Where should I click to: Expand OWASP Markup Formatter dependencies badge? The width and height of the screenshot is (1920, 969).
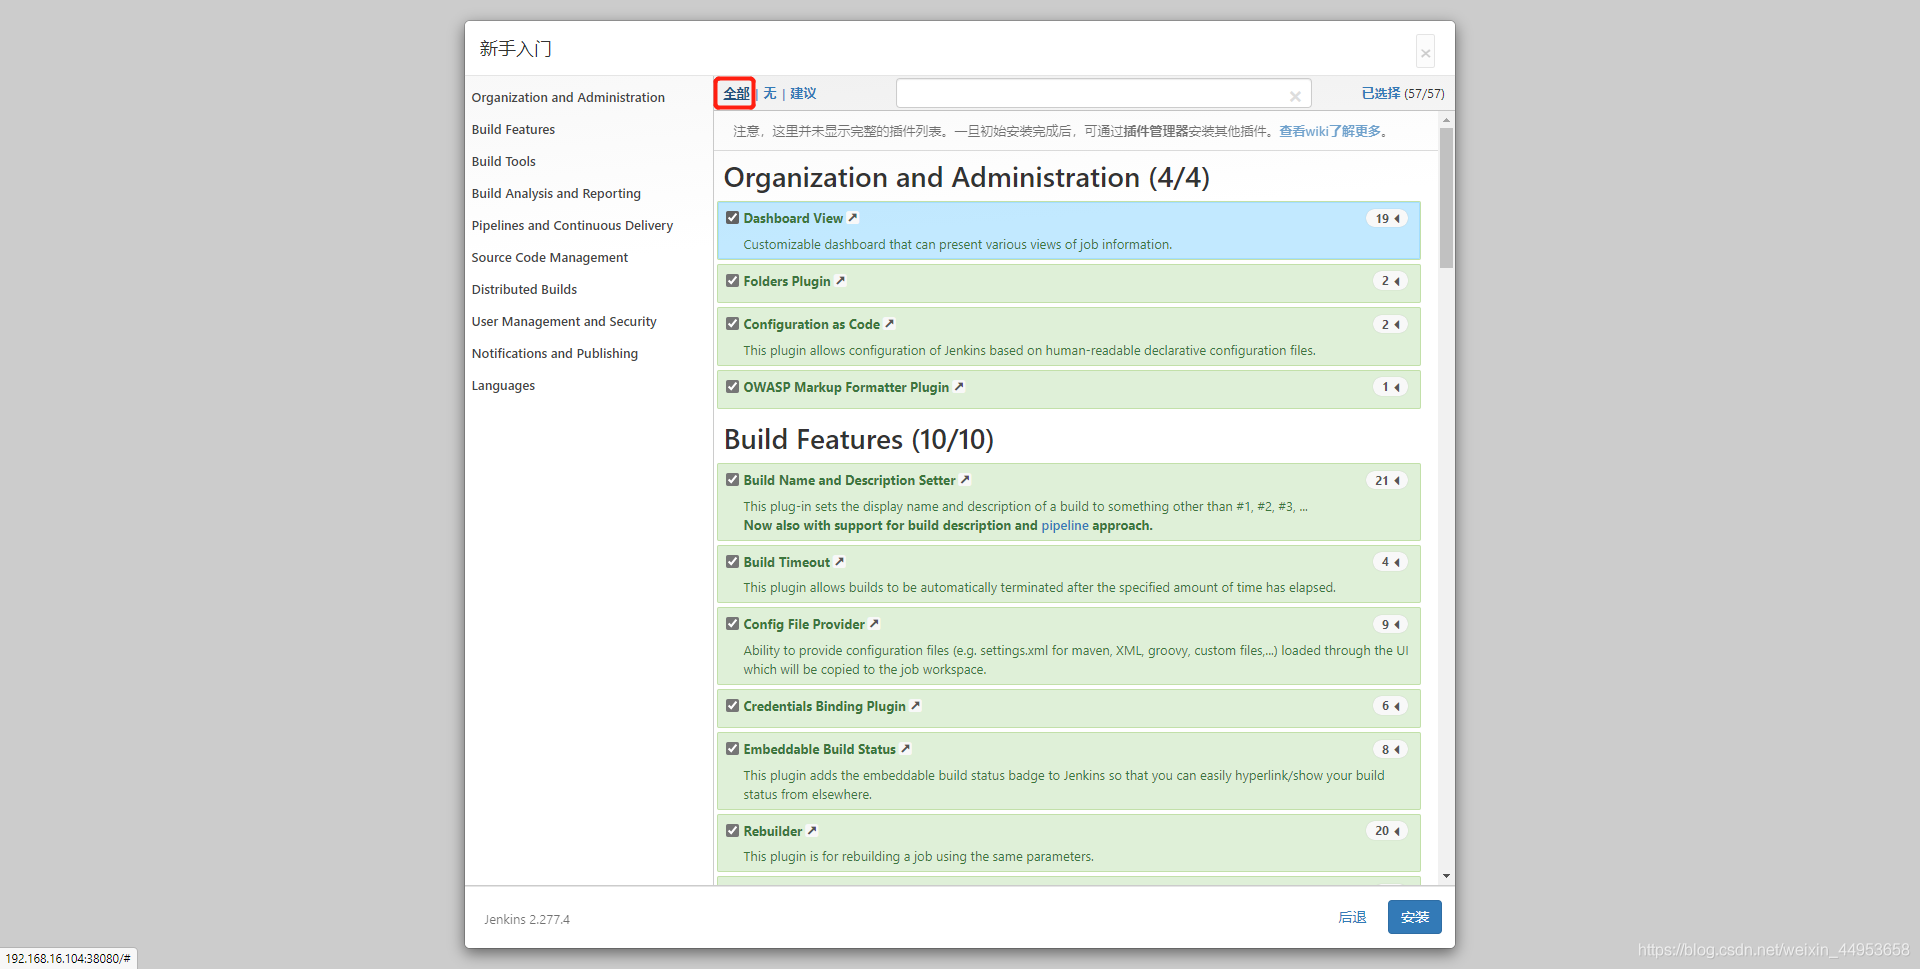(x=1390, y=387)
